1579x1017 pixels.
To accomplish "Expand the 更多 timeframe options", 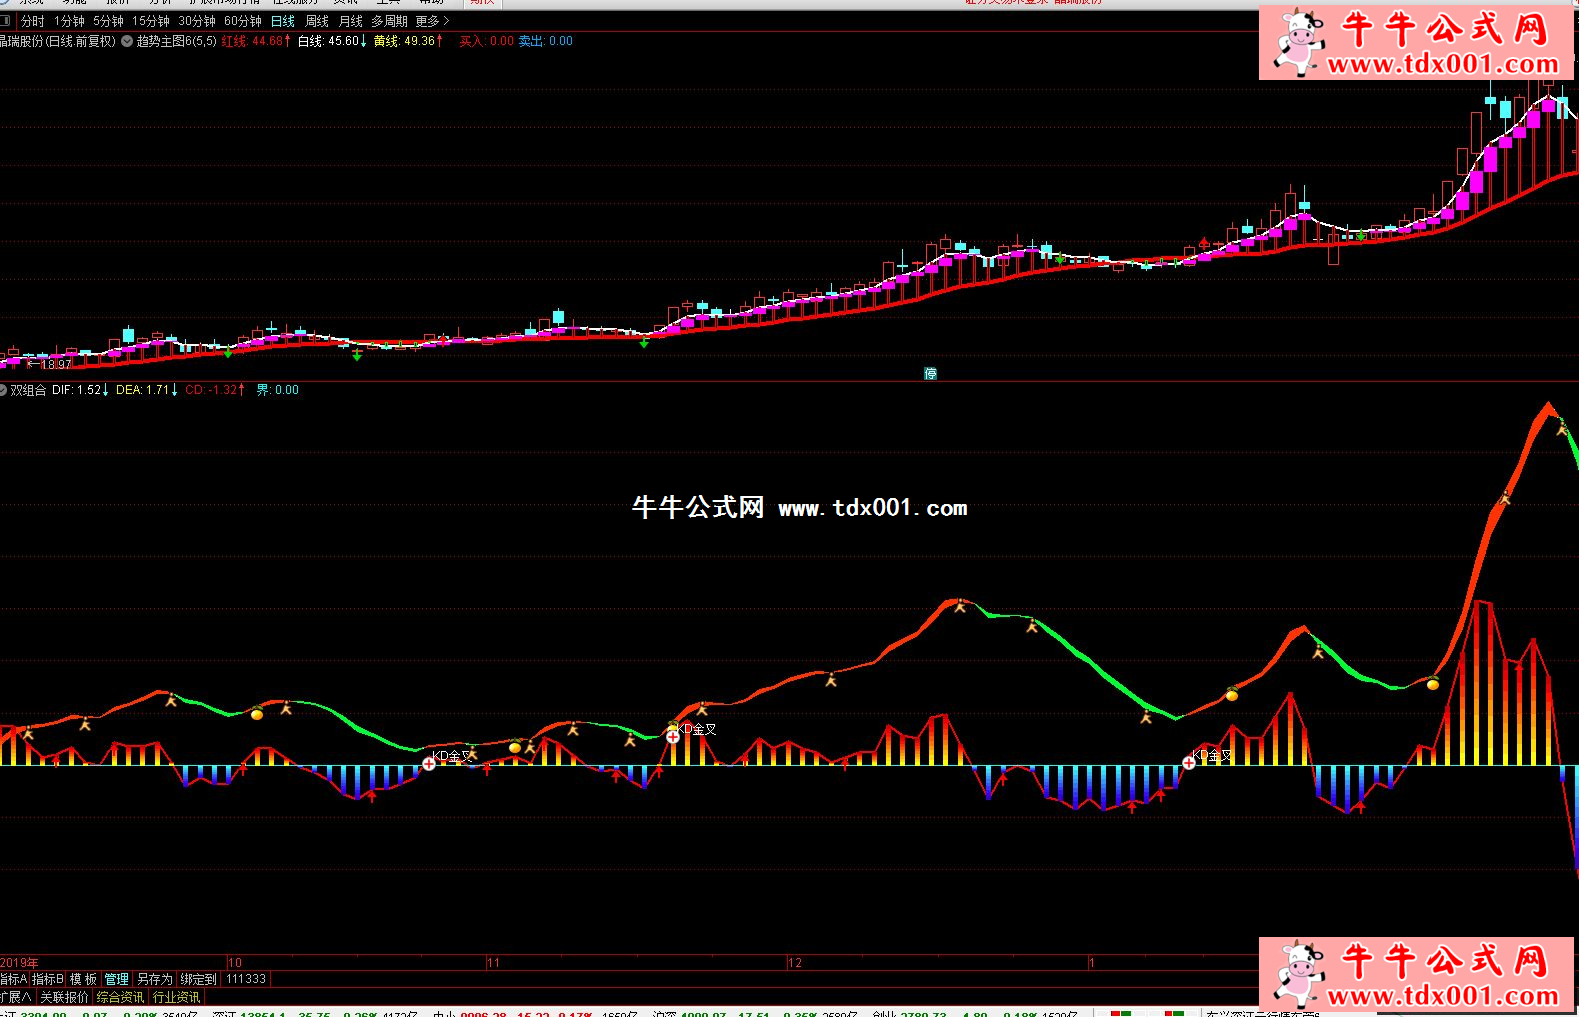I will tap(432, 21).
